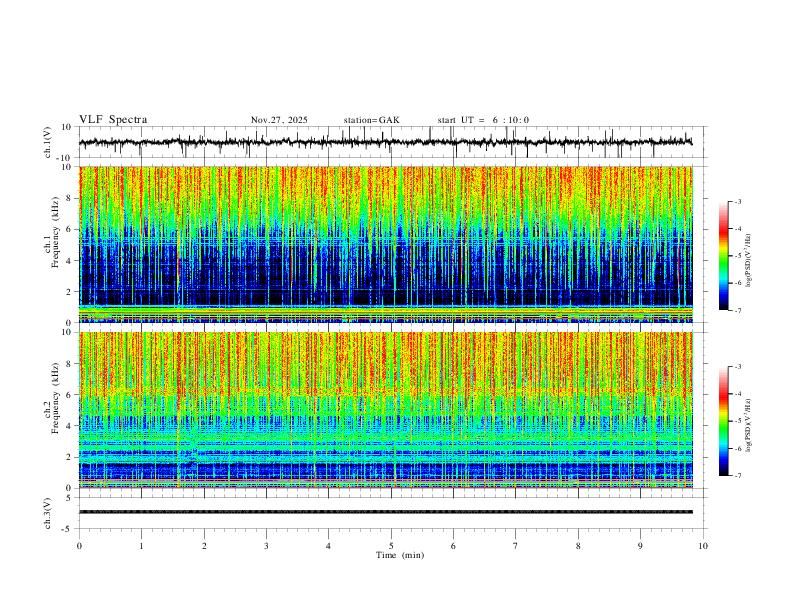Click the ch.1 "Frequency (kHz)" axis label
Viewport: 792px width, 612px height.
pos(56,233)
